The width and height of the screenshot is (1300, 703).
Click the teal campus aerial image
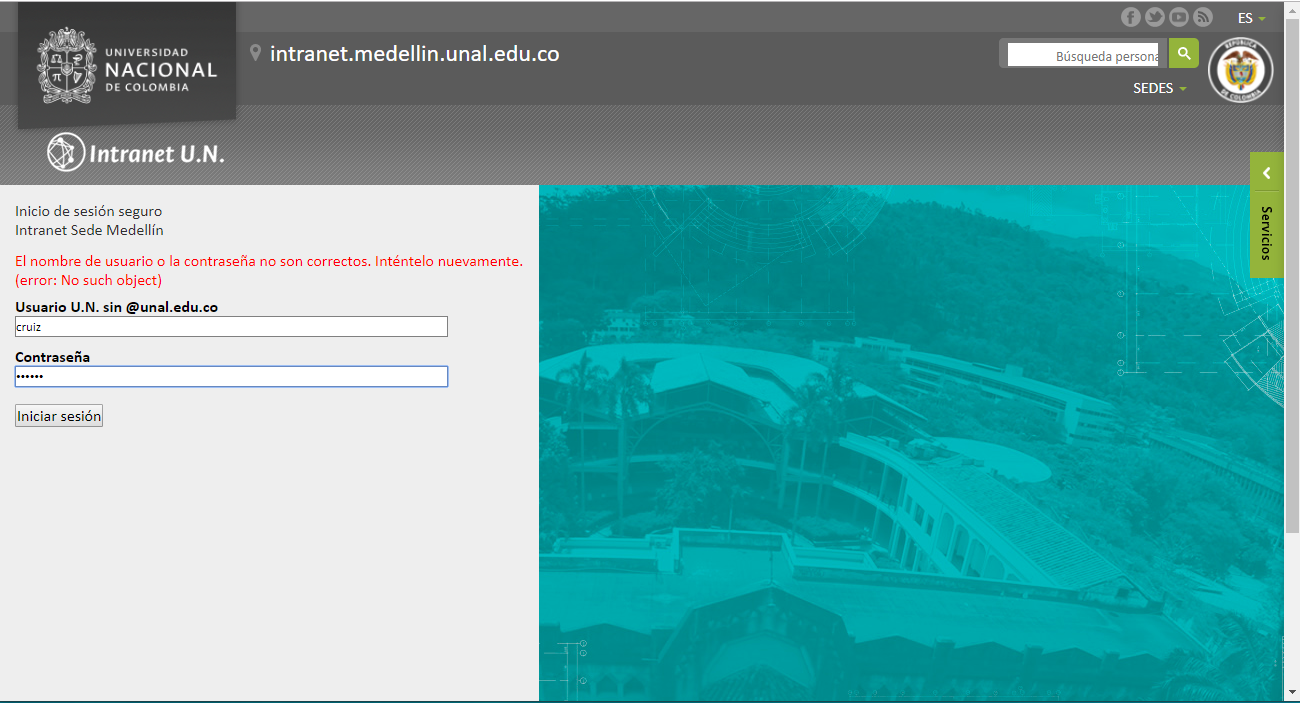911,443
